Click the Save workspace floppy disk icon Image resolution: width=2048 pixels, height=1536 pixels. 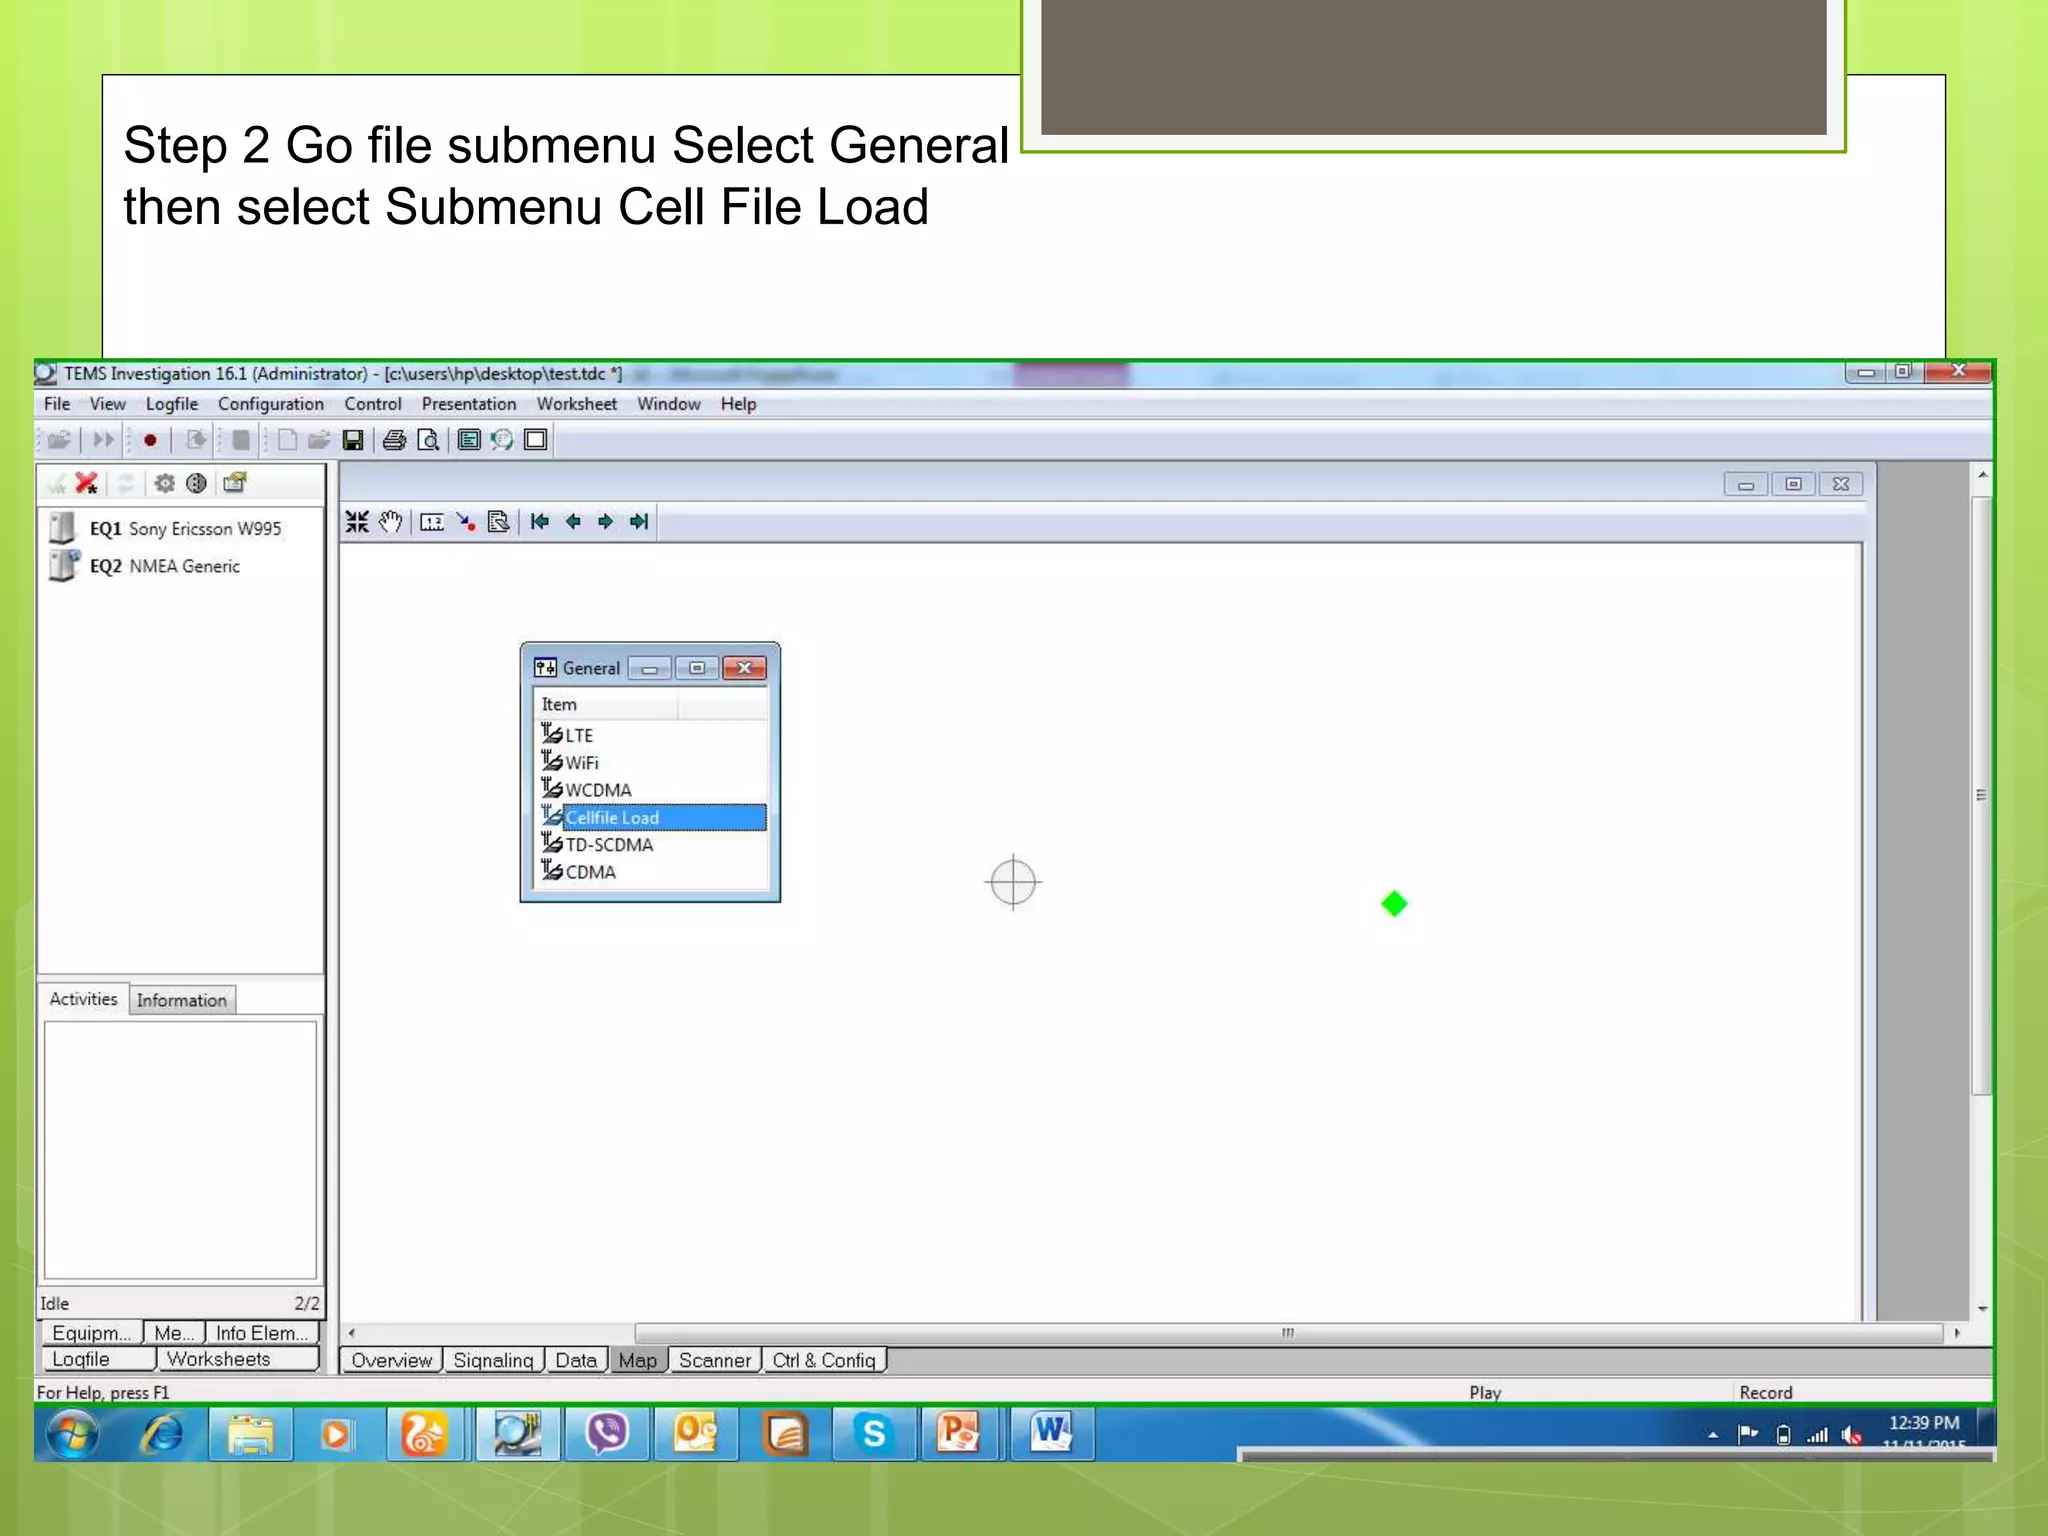click(x=353, y=440)
